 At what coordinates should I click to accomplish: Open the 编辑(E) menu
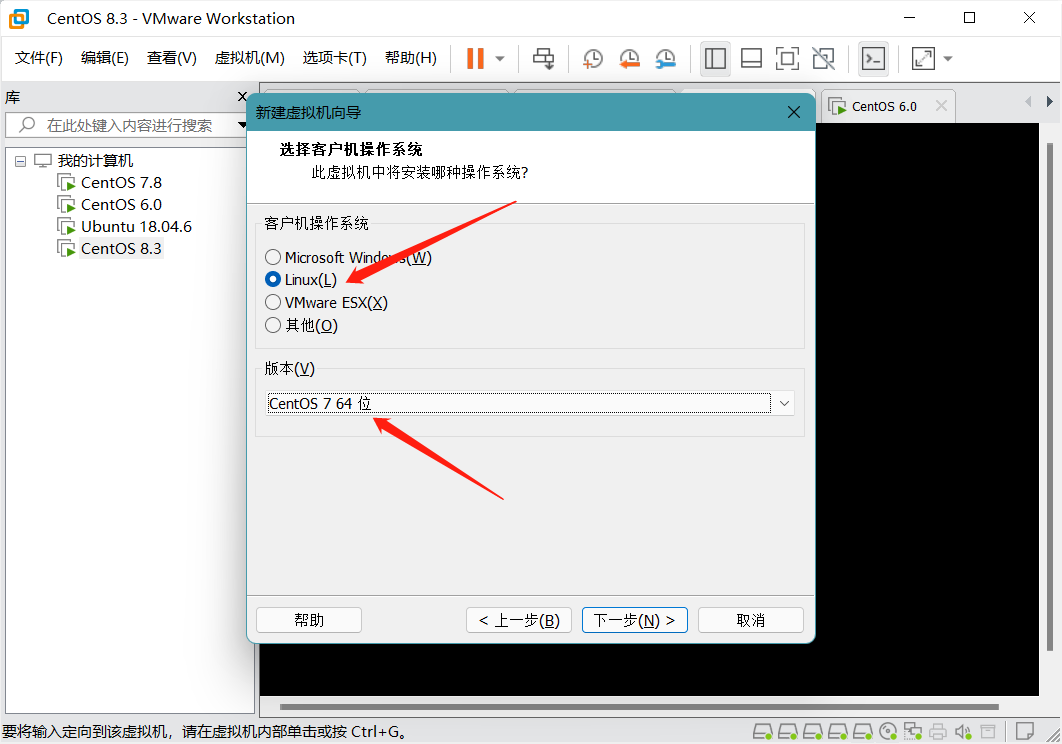104,58
